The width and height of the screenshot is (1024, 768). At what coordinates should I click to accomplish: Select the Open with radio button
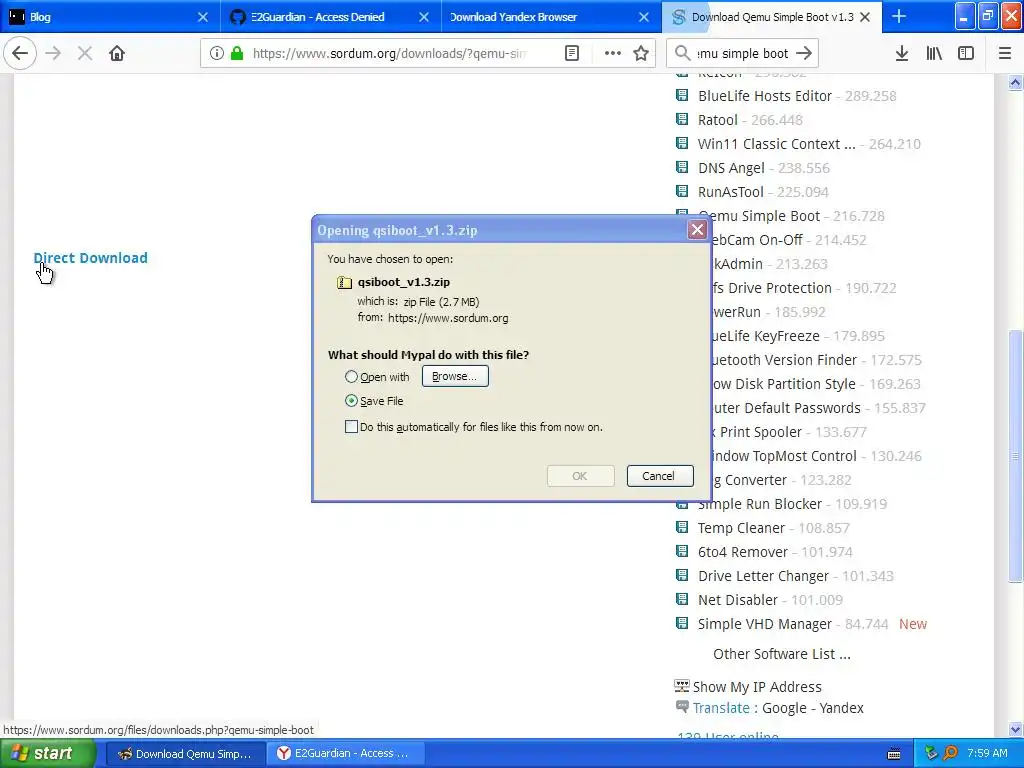351,377
